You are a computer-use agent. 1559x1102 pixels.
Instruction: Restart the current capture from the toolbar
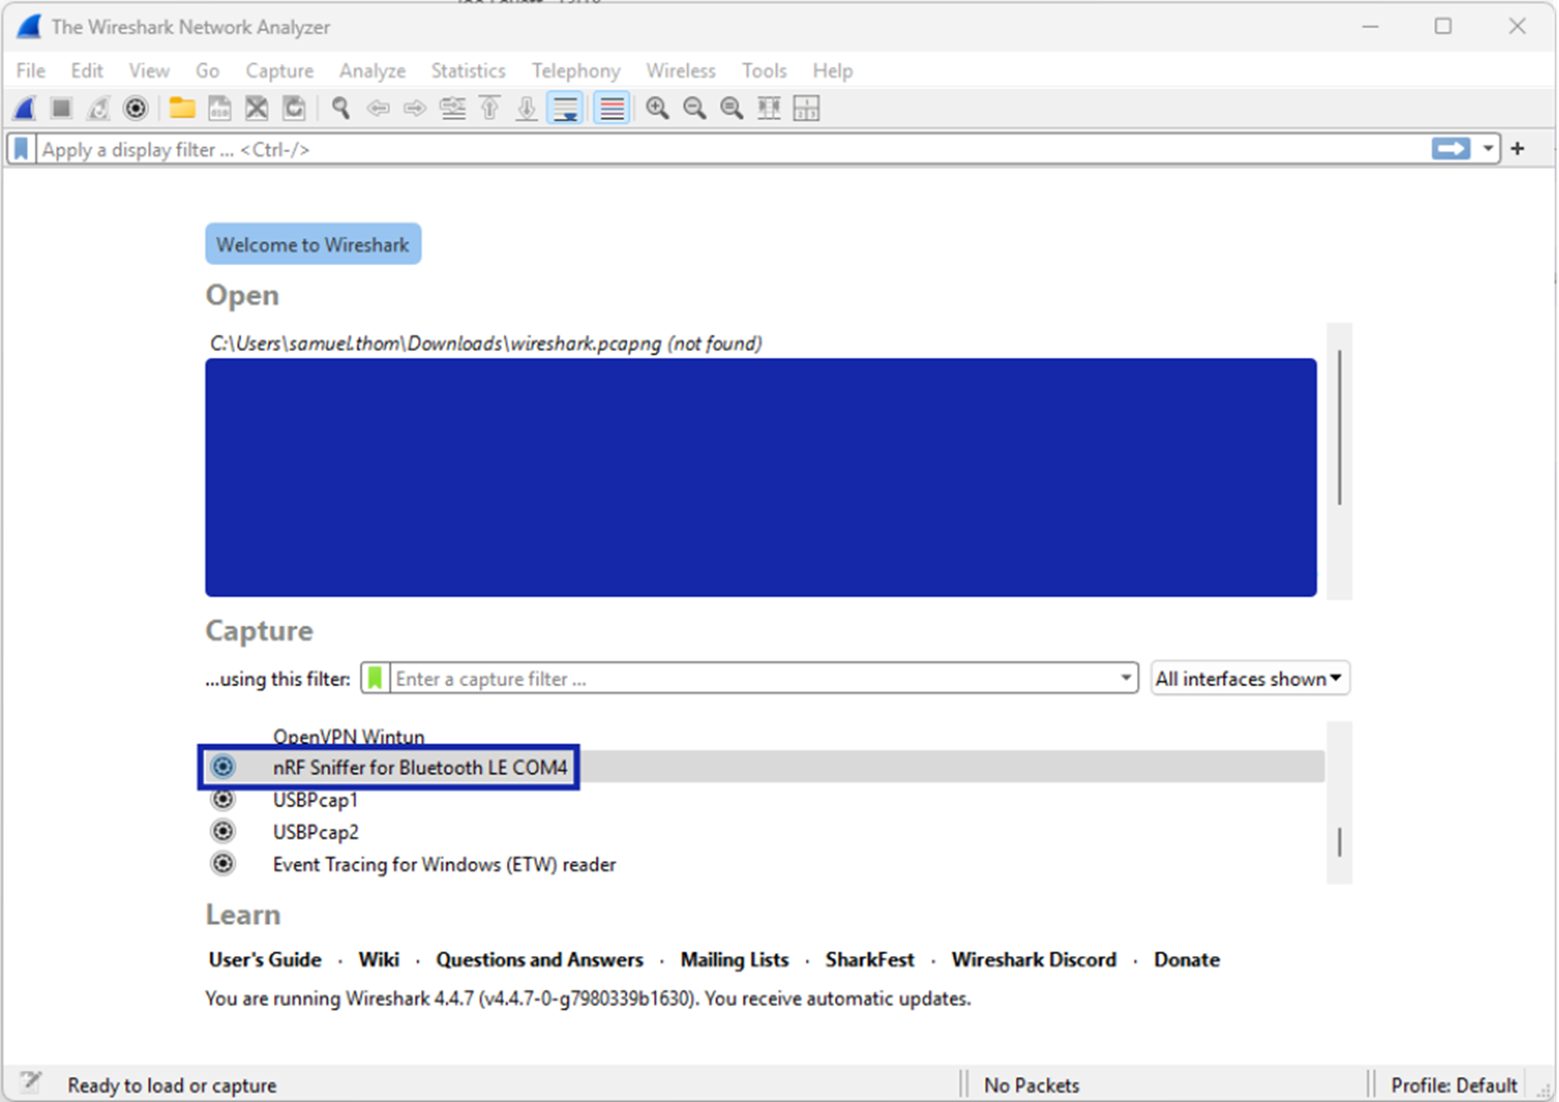coord(98,108)
